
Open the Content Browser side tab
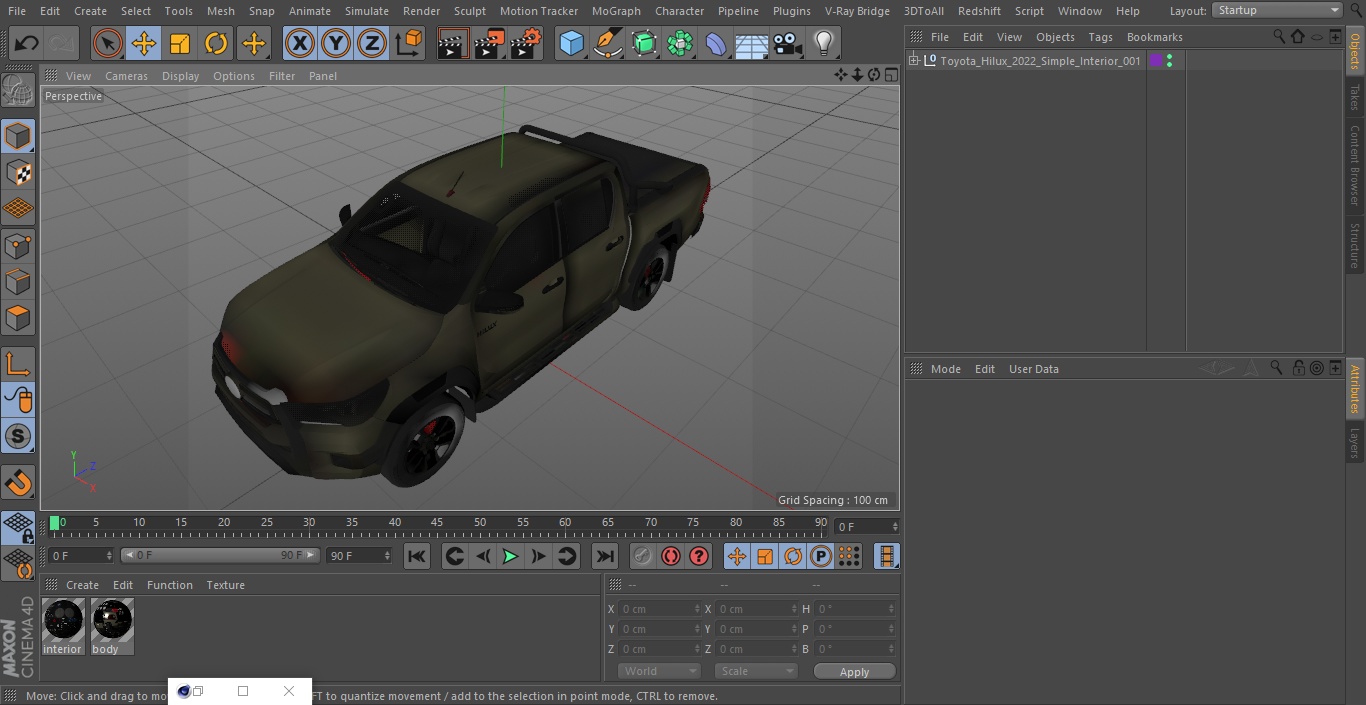1355,165
